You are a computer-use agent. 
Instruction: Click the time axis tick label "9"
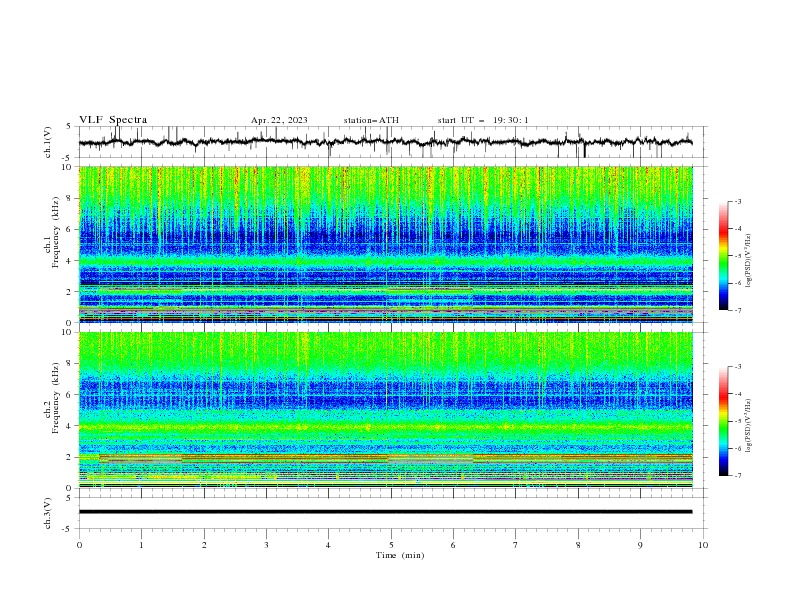tap(640, 545)
